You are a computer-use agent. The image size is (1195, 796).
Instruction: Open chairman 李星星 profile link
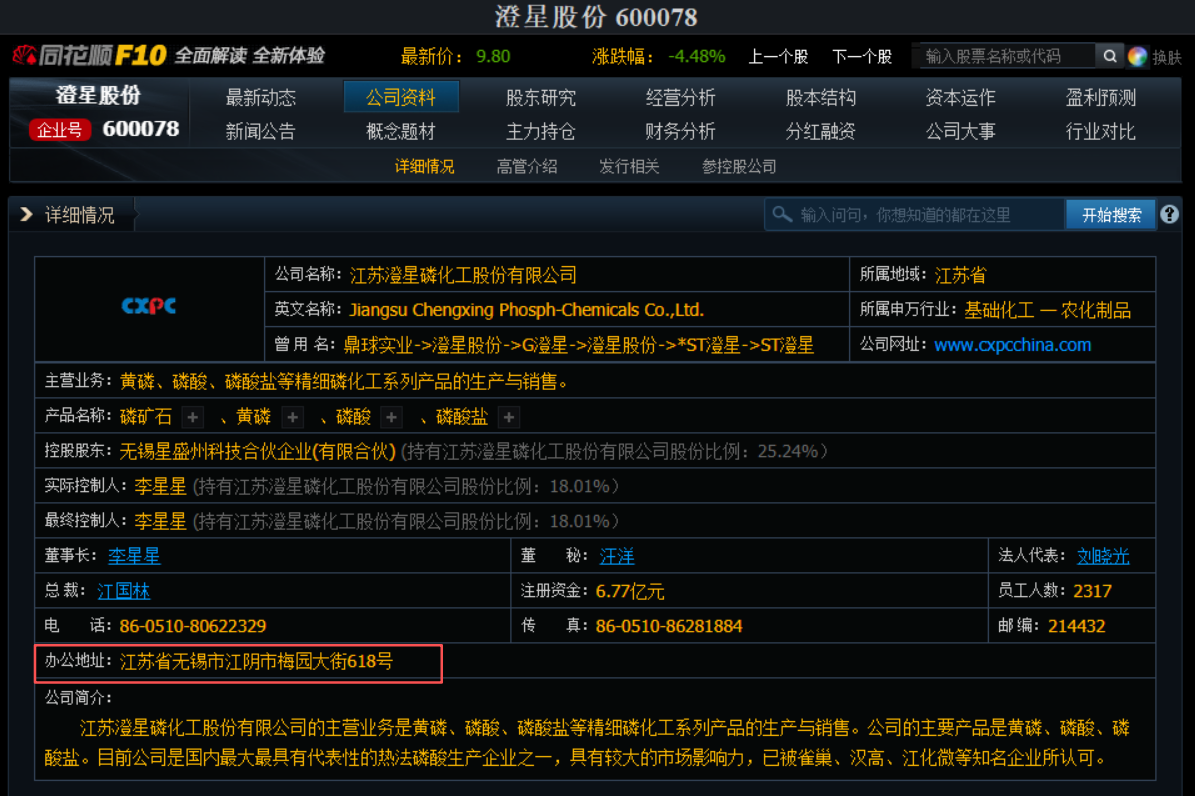(134, 556)
